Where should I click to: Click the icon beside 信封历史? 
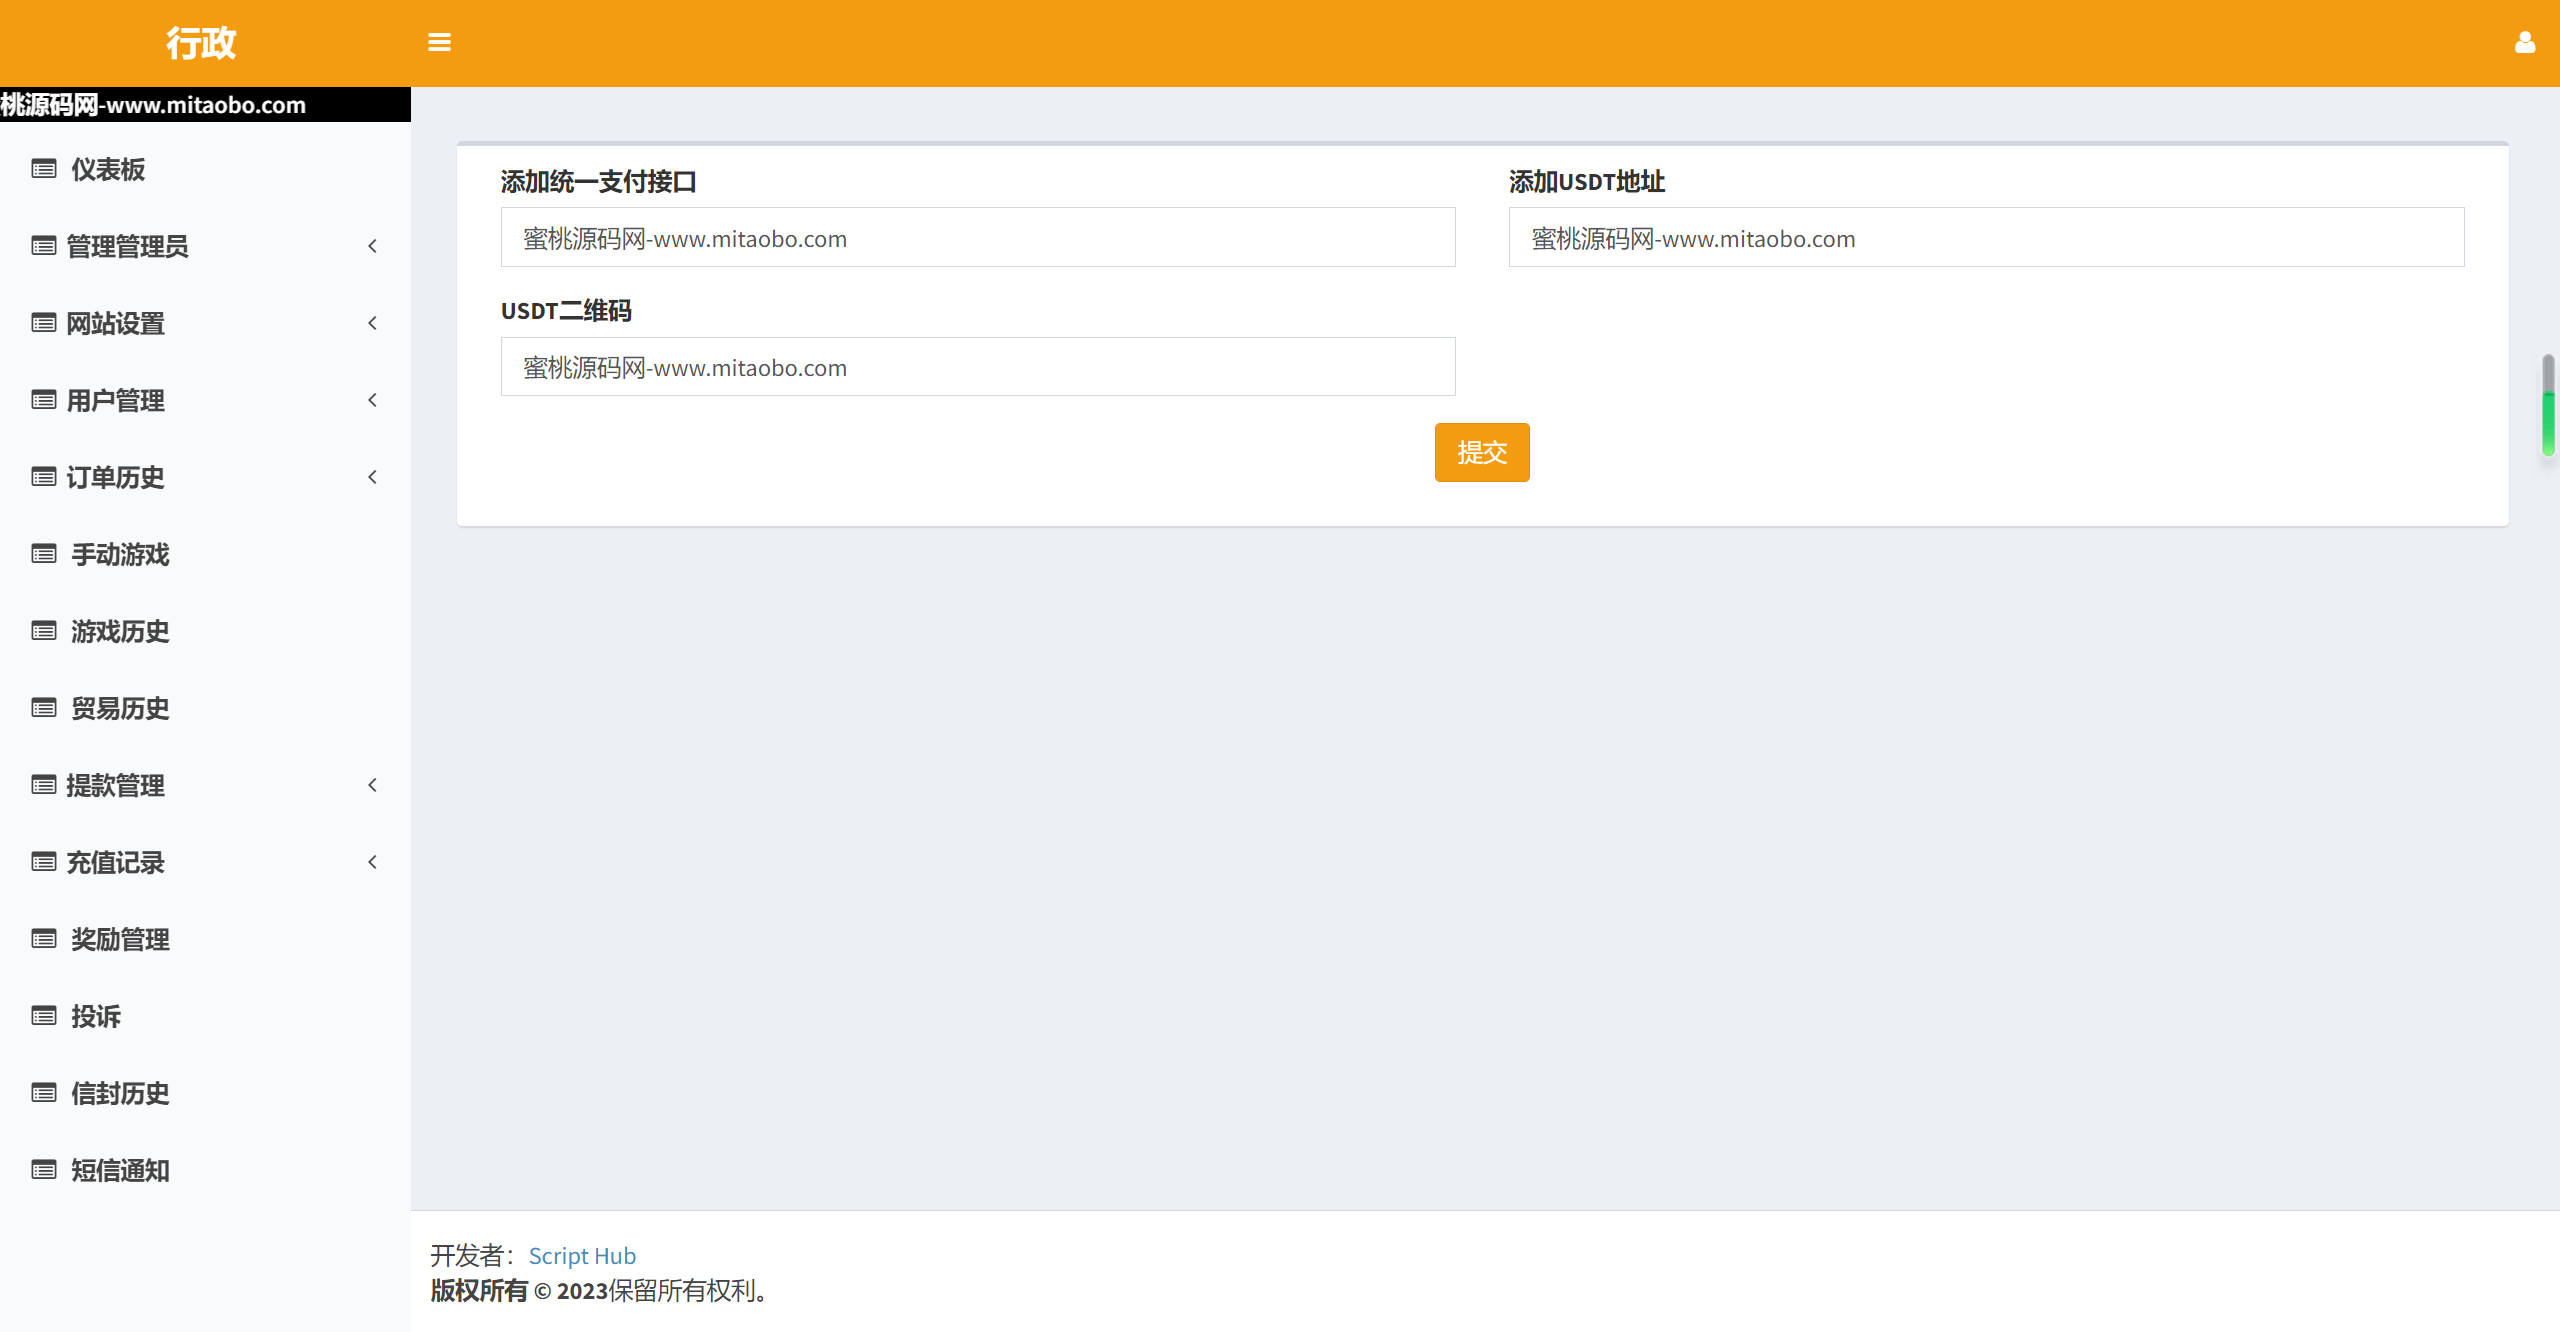44,1093
